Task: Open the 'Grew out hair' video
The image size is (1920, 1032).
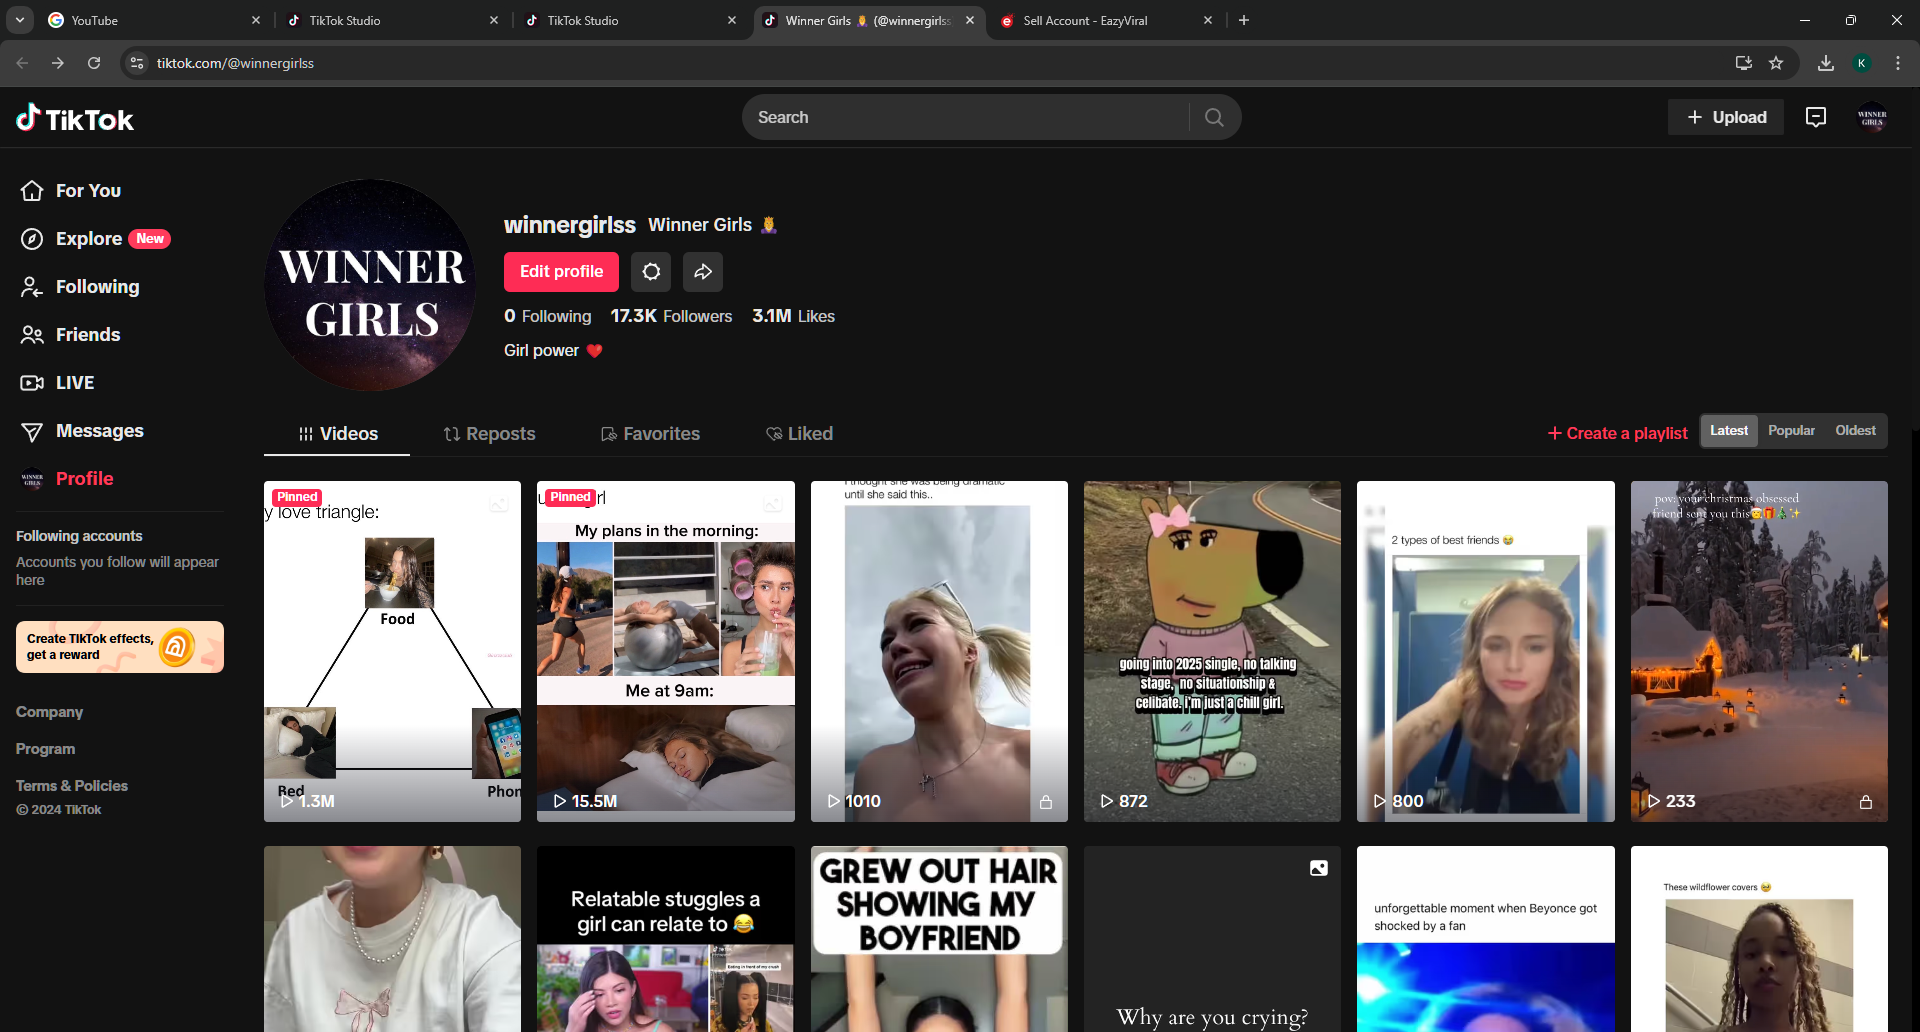Action: (939, 939)
